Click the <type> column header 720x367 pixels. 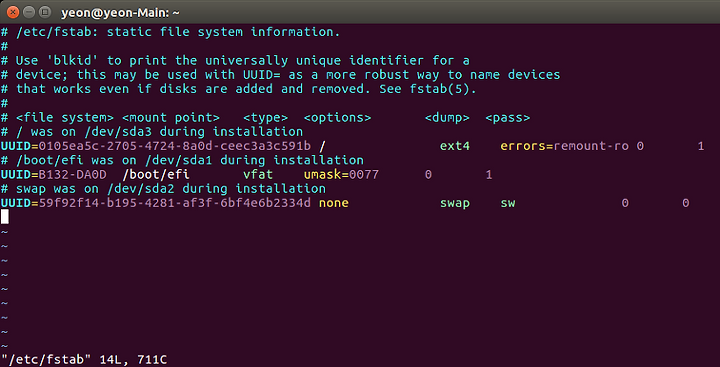(x=265, y=118)
